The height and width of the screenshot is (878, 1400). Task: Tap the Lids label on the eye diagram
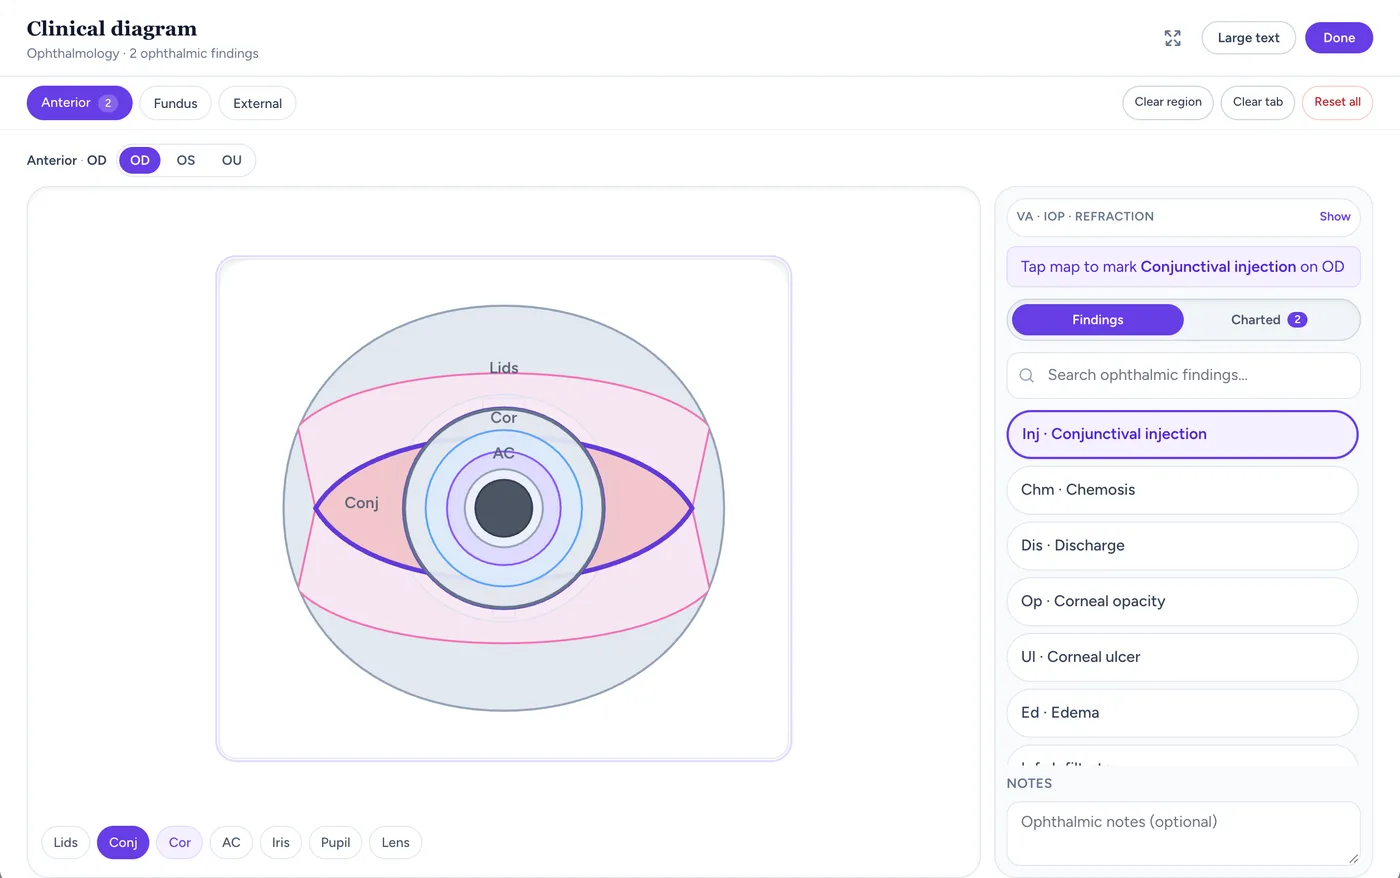504,368
